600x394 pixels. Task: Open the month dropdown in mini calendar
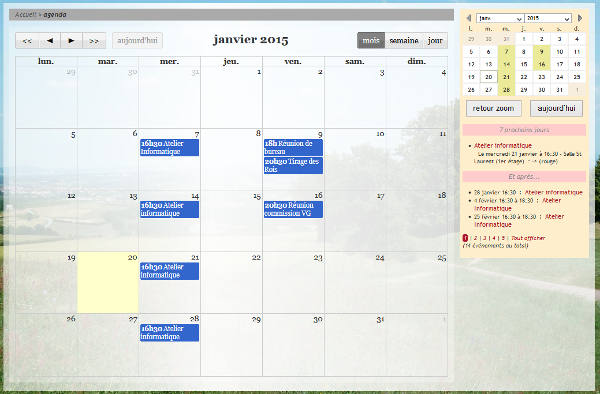[x=500, y=18]
